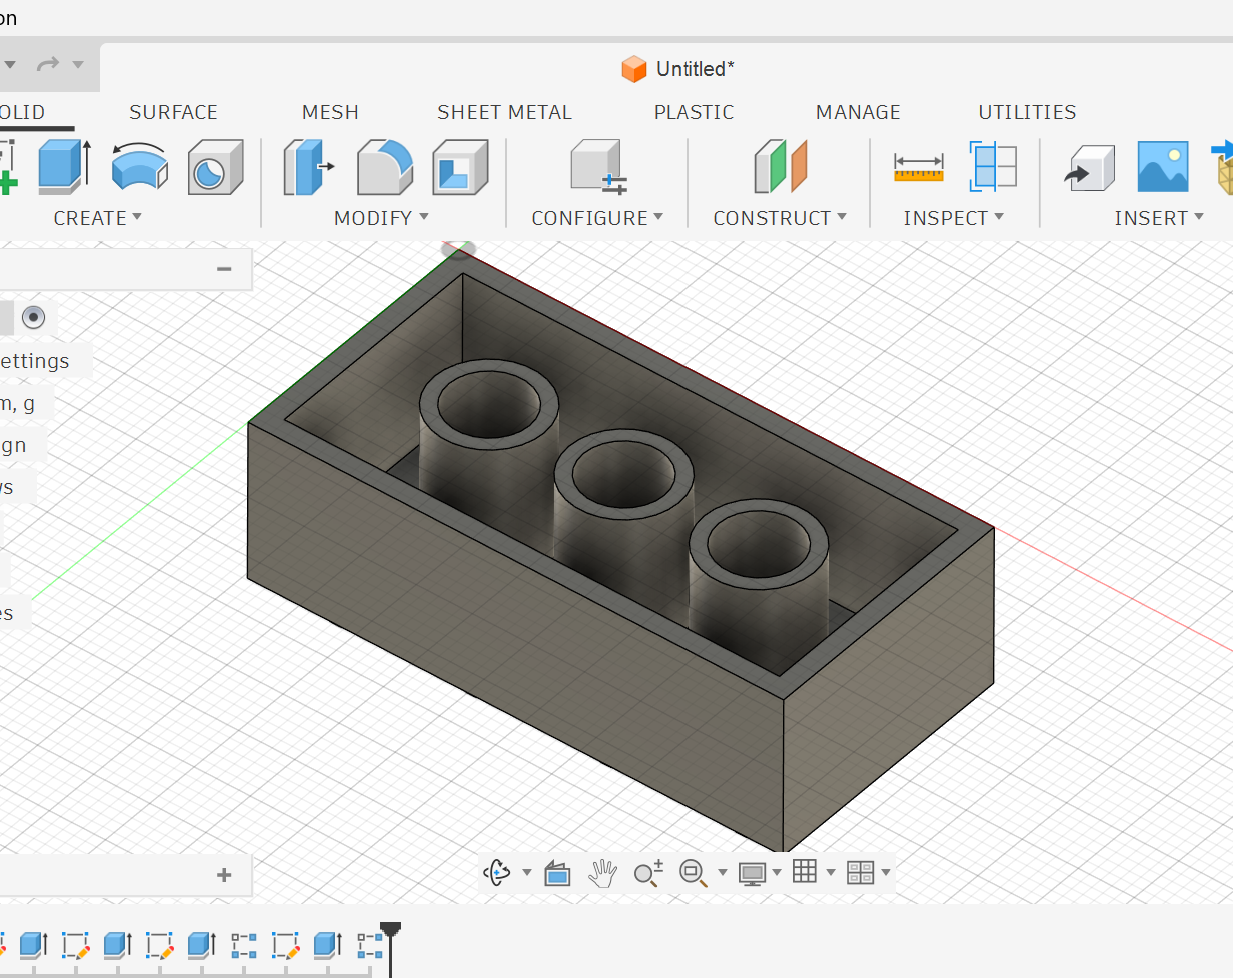Switch to the SHEET METAL tab

click(x=504, y=112)
